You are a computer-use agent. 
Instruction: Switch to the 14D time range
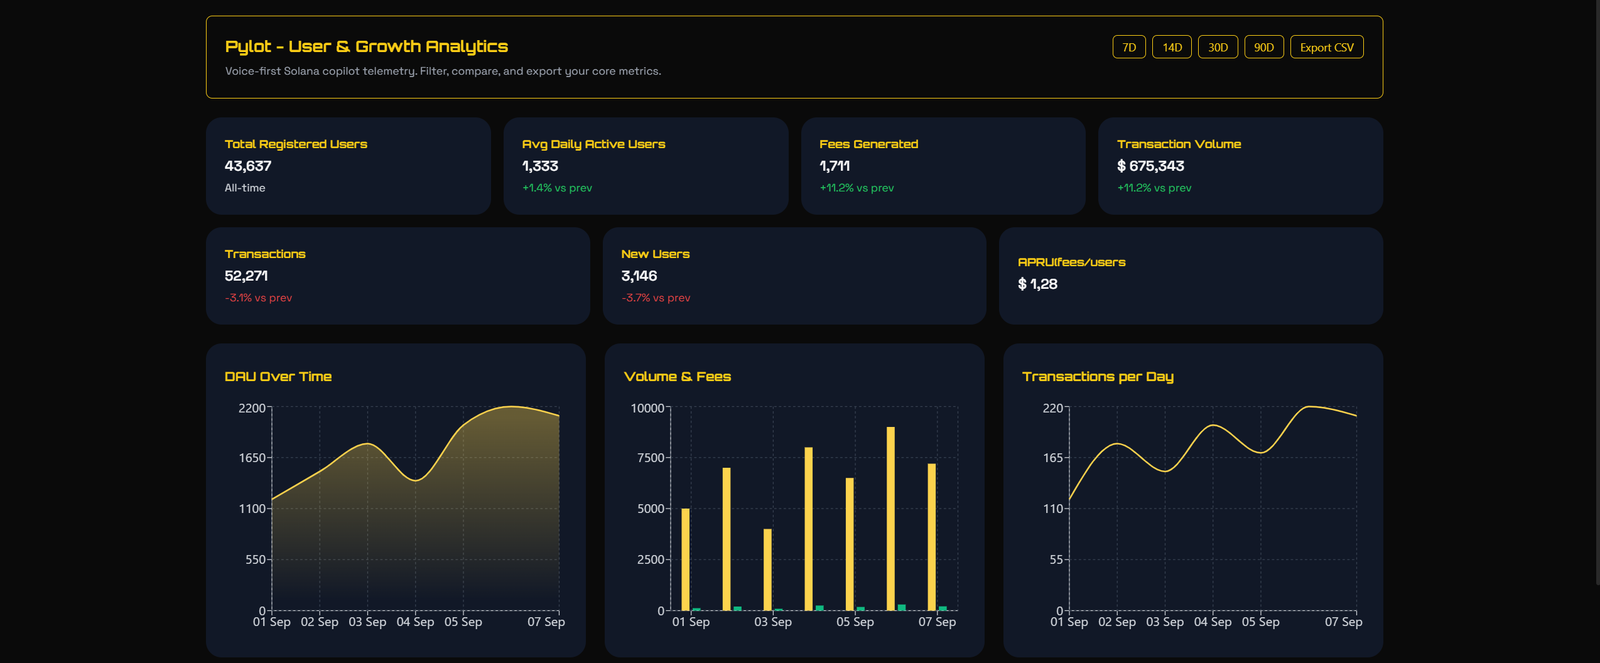coord(1172,47)
